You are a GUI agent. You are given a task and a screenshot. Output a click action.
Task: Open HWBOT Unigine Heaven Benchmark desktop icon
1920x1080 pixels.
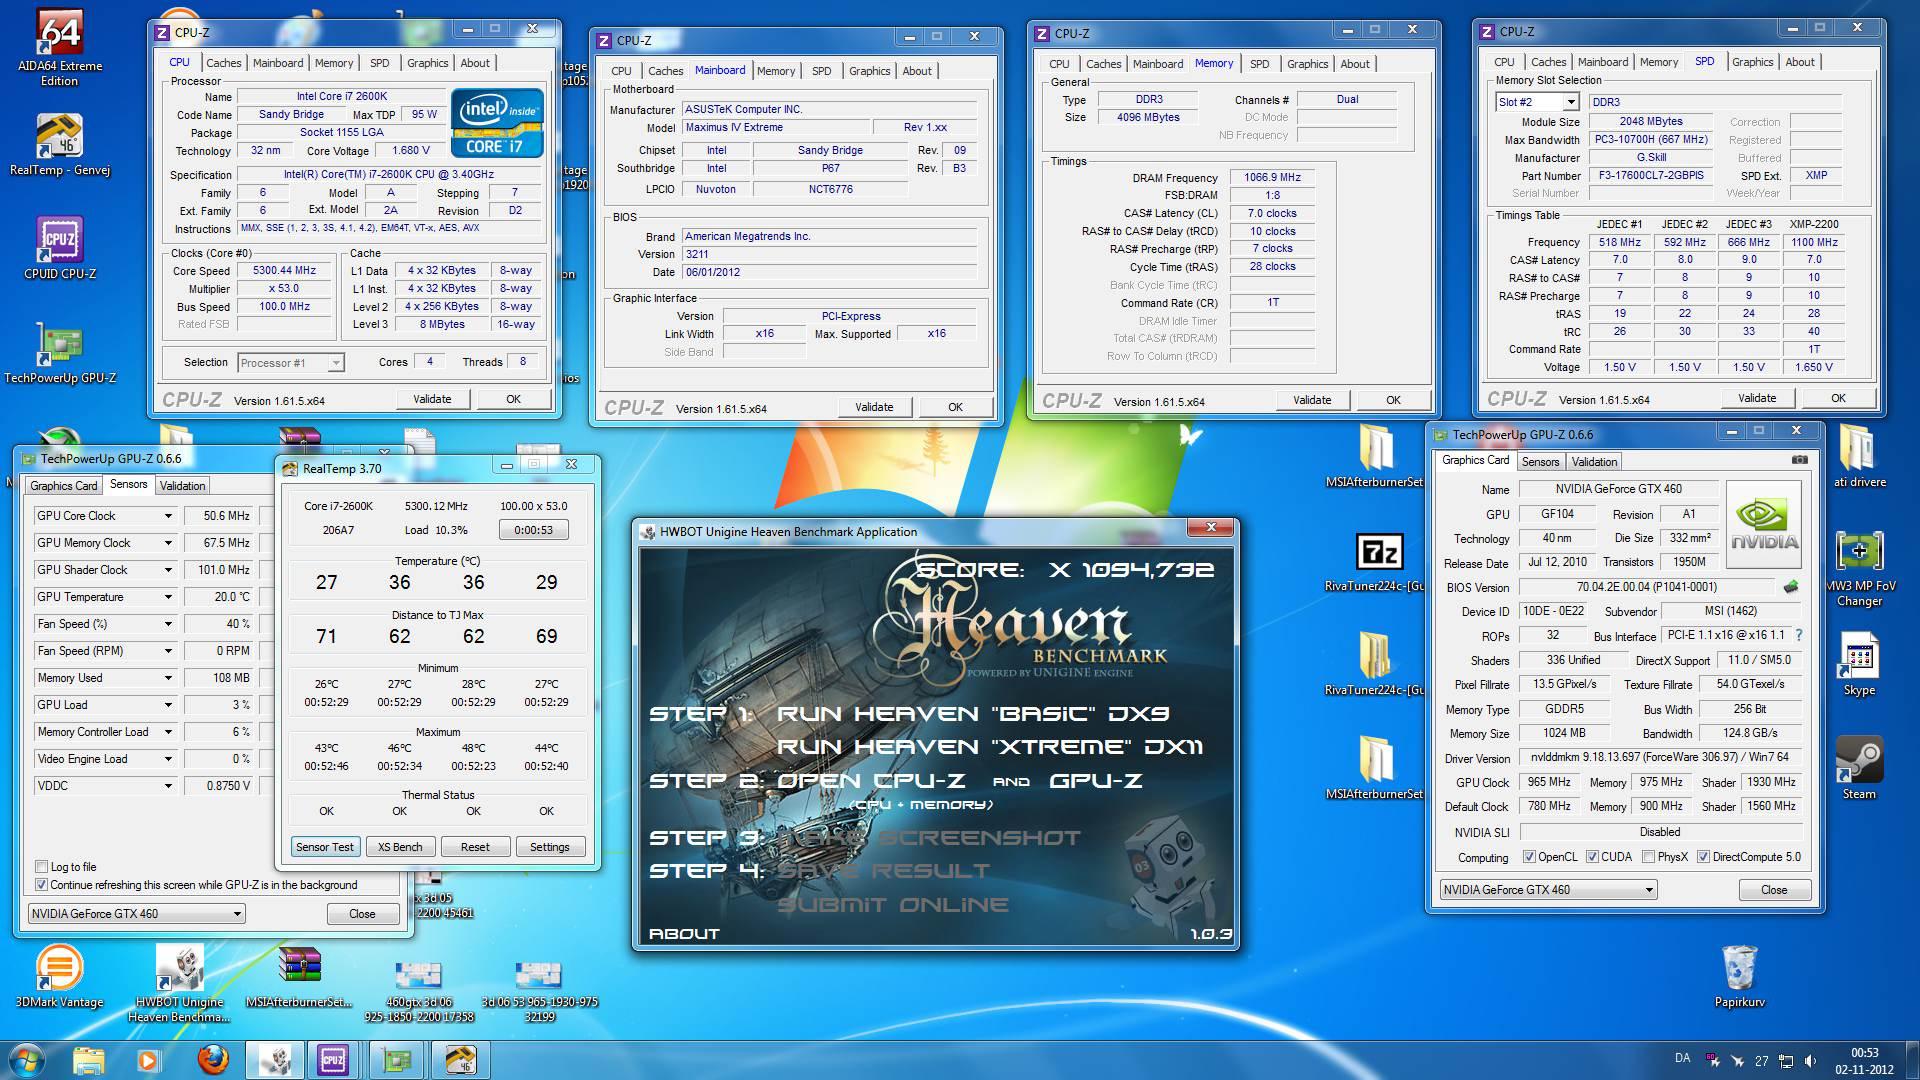(179, 984)
